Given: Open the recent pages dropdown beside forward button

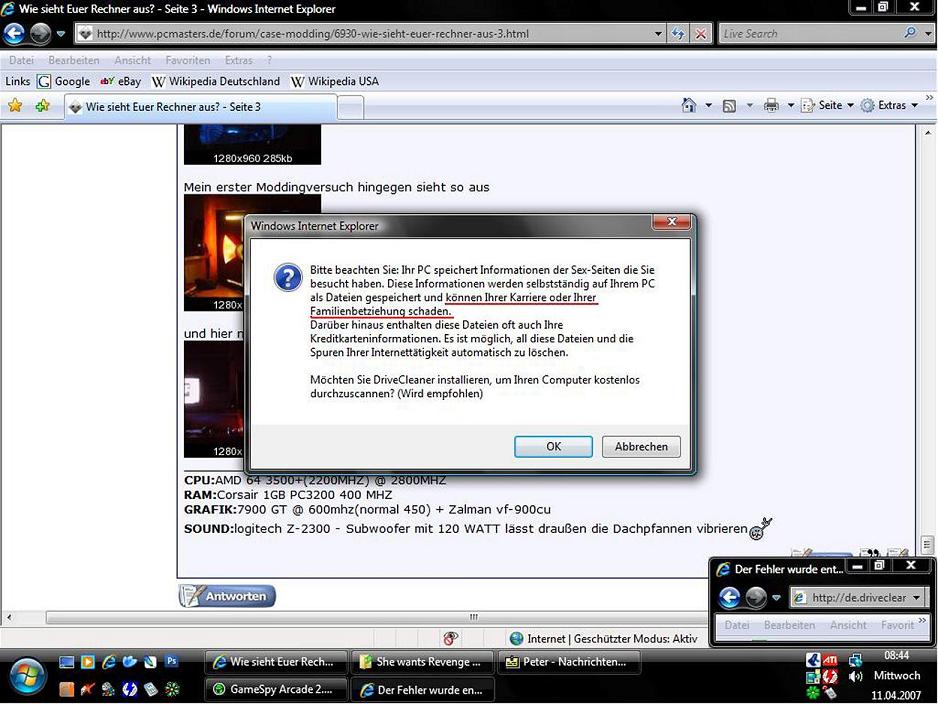Looking at the screenshot, I should pos(60,33).
